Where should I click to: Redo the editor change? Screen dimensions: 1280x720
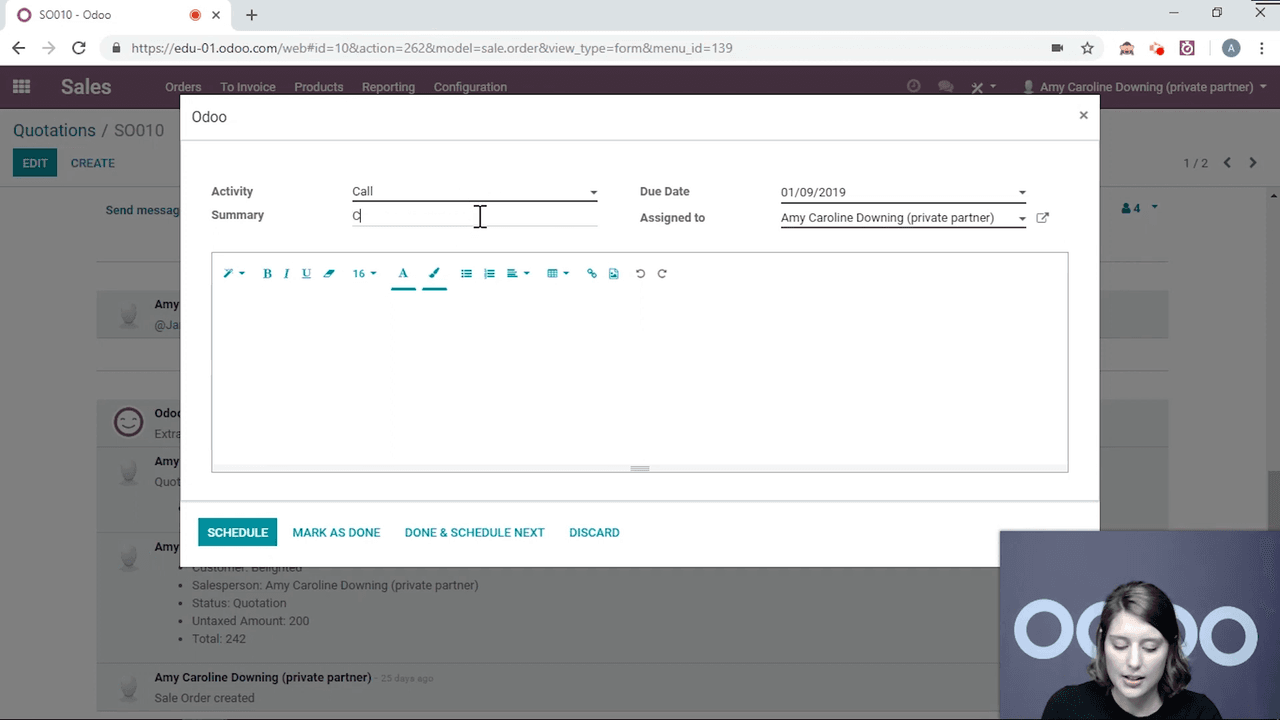click(662, 274)
